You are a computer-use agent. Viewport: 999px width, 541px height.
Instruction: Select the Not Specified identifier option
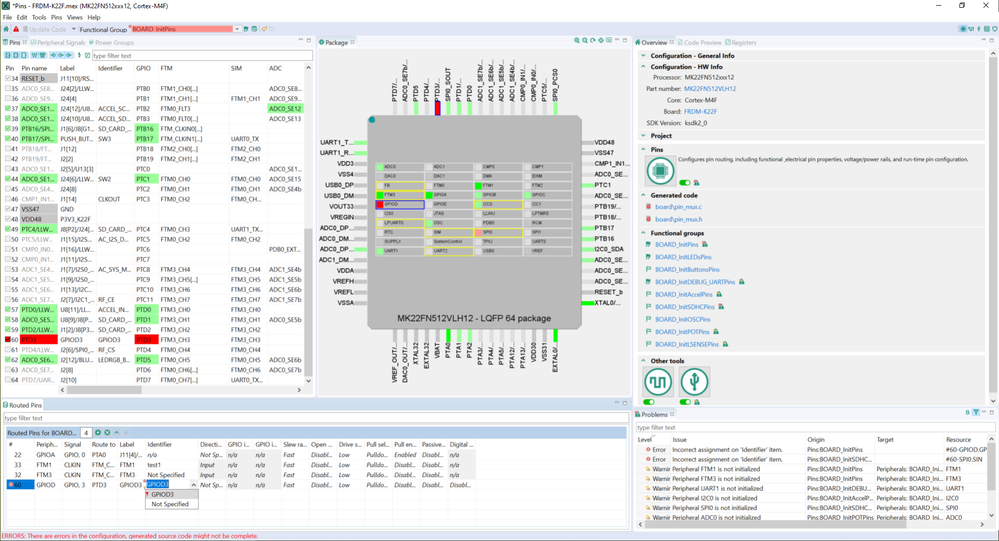point(170,504)
